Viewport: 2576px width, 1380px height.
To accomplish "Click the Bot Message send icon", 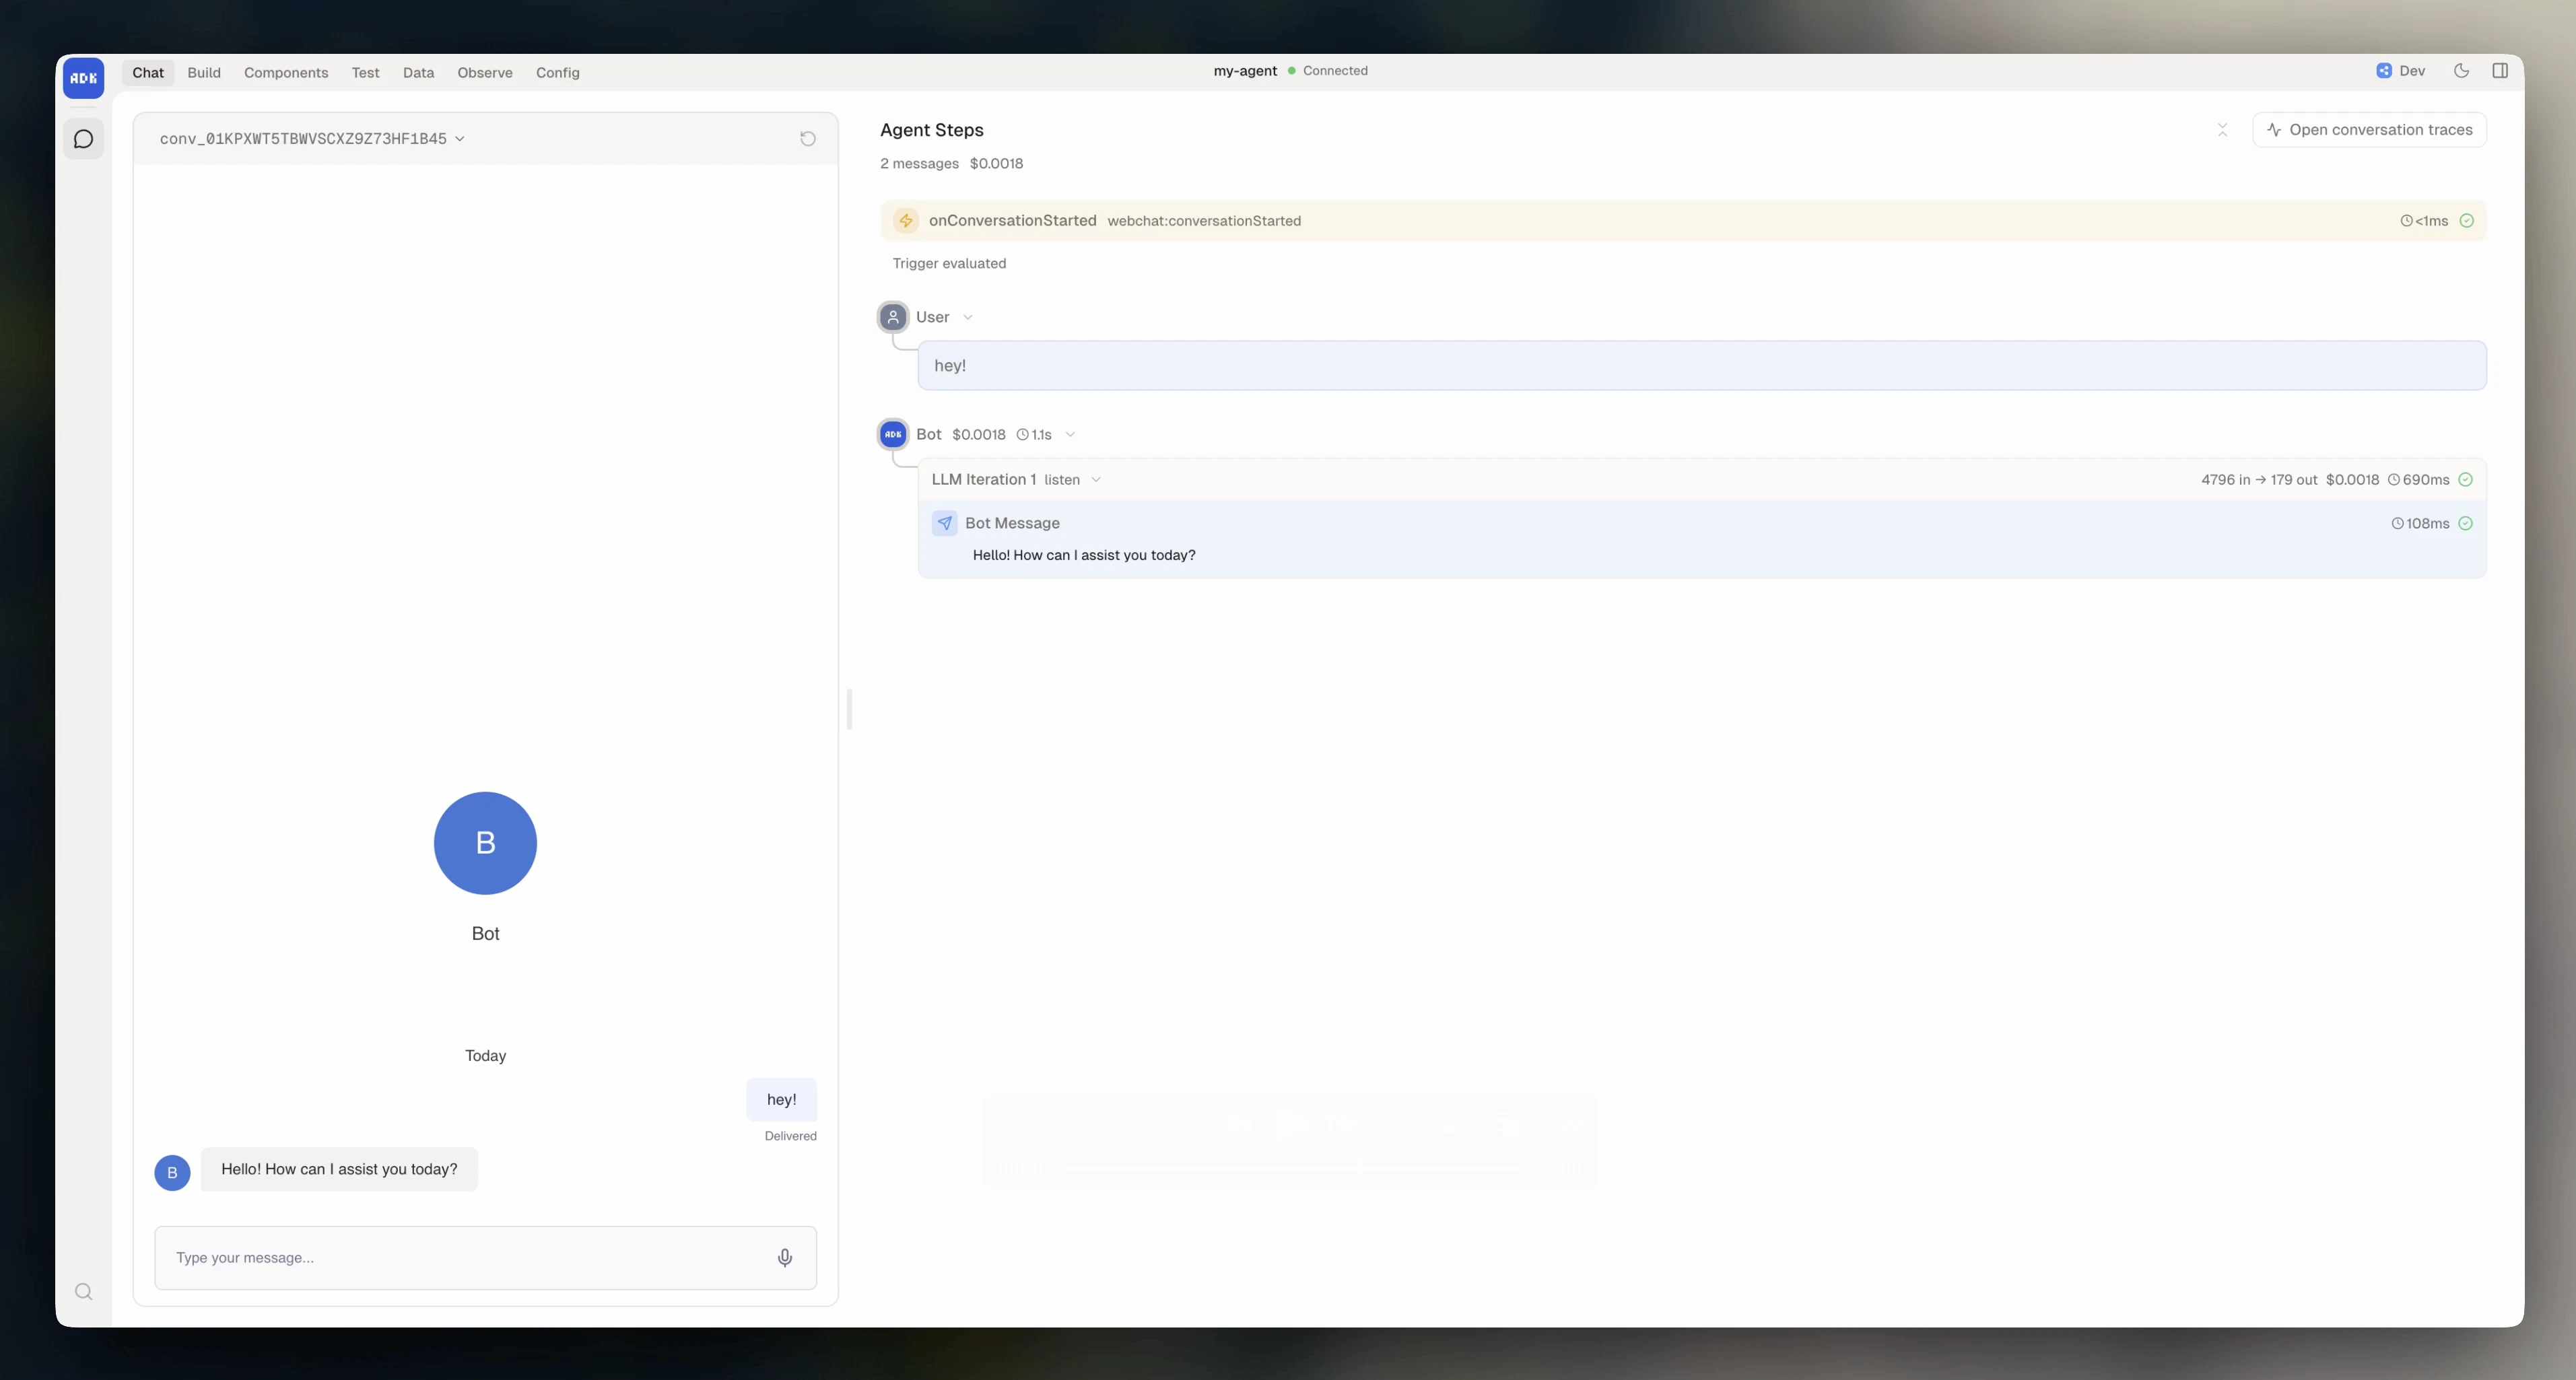I will pyautogui.click(x=944, y=523).
